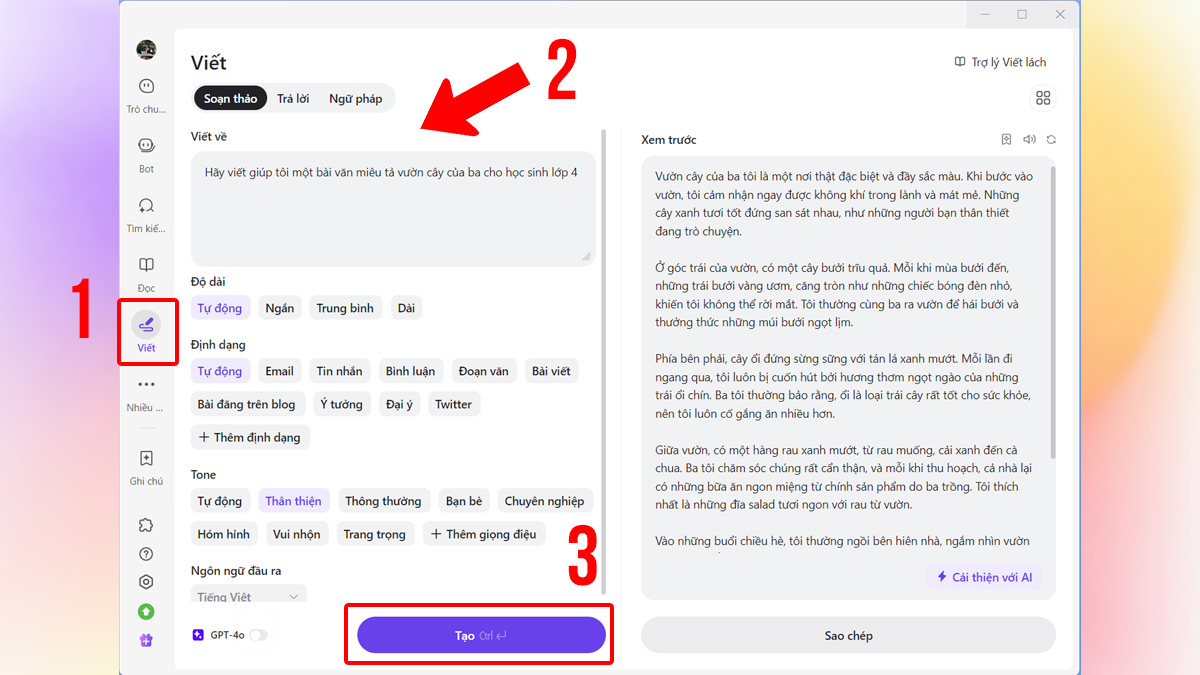The width and height of the screenshot is (1200, 675).
Task: Open the Đọc reading icon
Action: point(147,265)
